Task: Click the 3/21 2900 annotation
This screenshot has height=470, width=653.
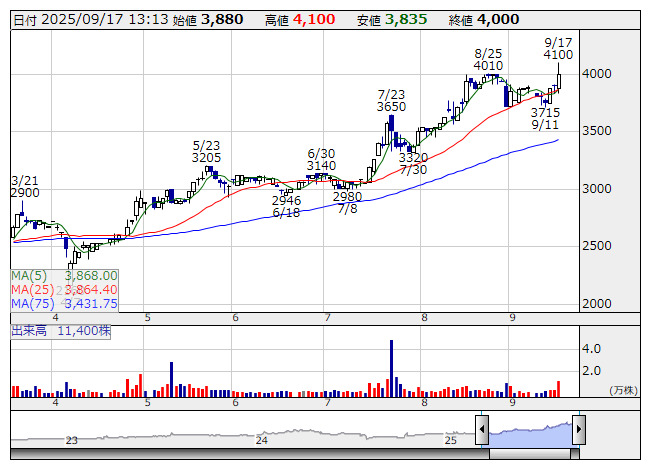Action: pos(25,187)
